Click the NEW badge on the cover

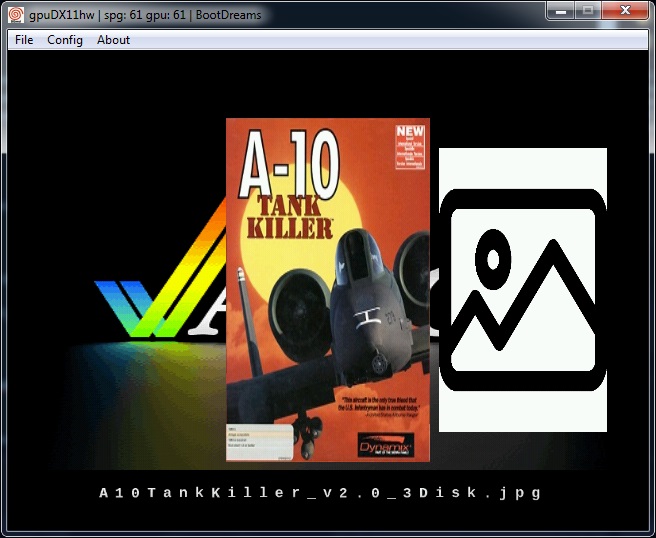coord(410,147)
